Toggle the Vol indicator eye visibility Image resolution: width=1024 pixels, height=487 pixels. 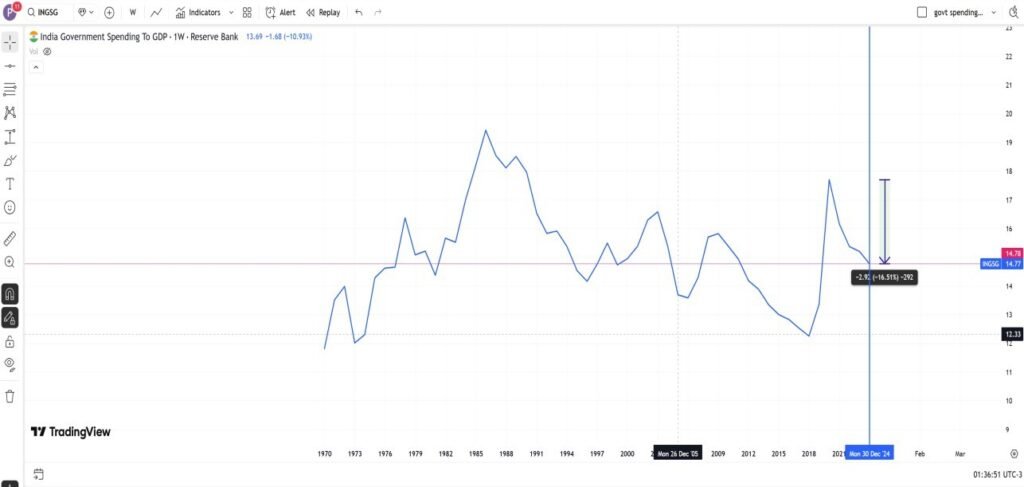(x=47, y=51)
